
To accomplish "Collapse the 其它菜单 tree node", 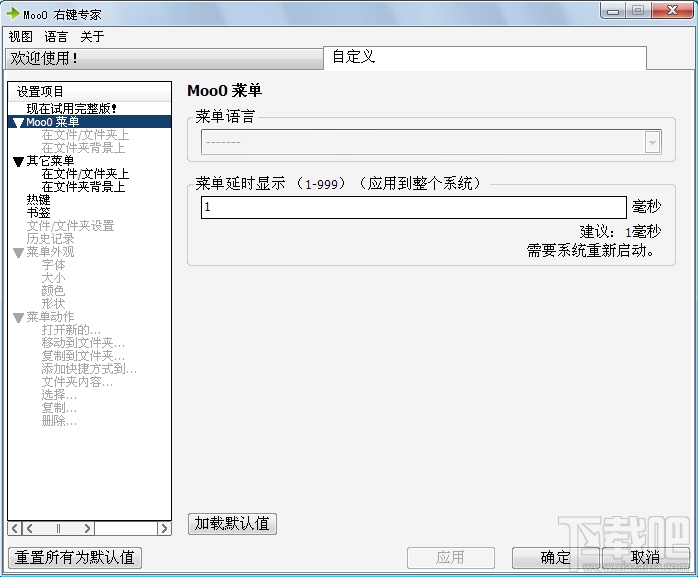I will click(x=18, y=162).
